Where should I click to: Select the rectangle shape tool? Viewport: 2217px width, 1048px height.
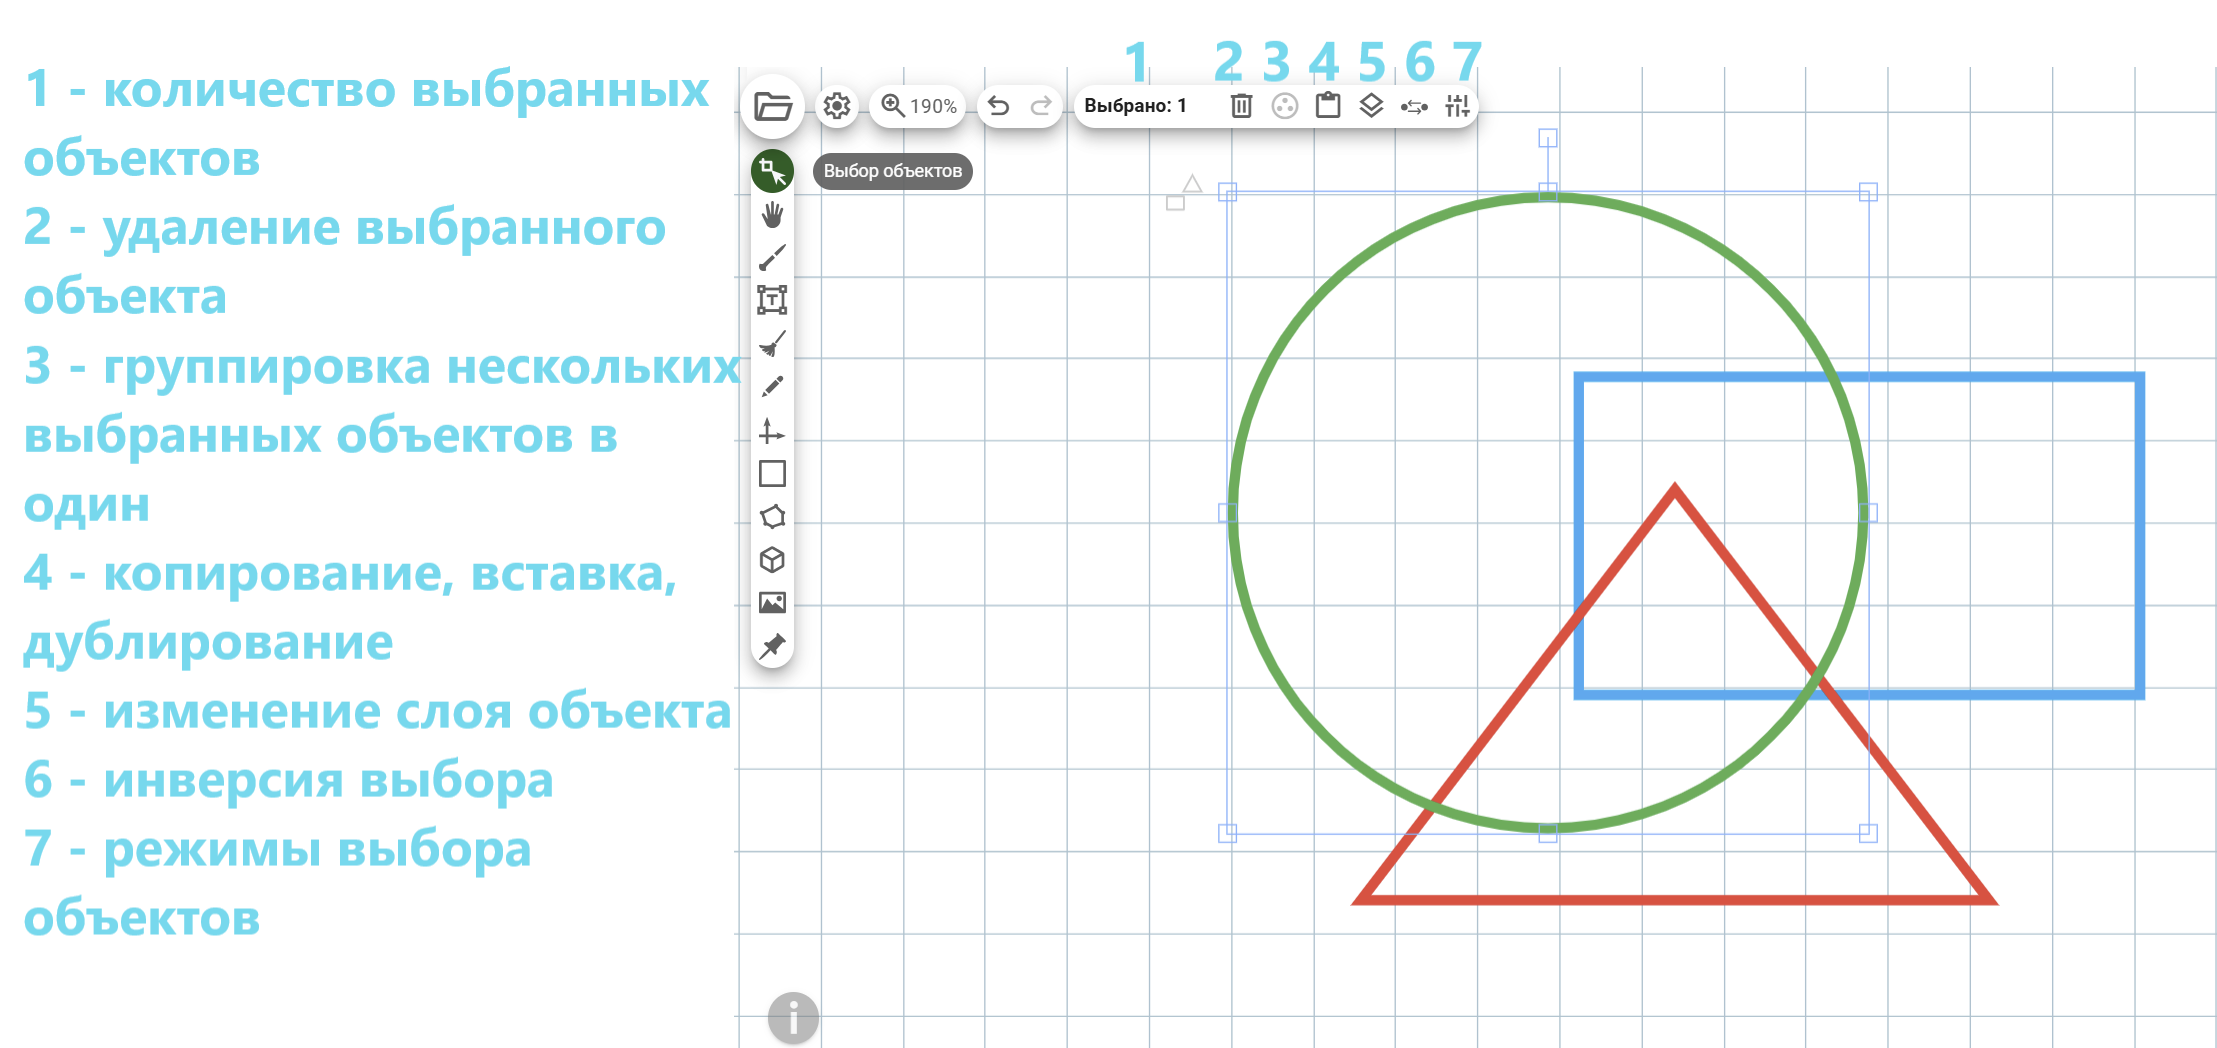click(x=772, y=473)
